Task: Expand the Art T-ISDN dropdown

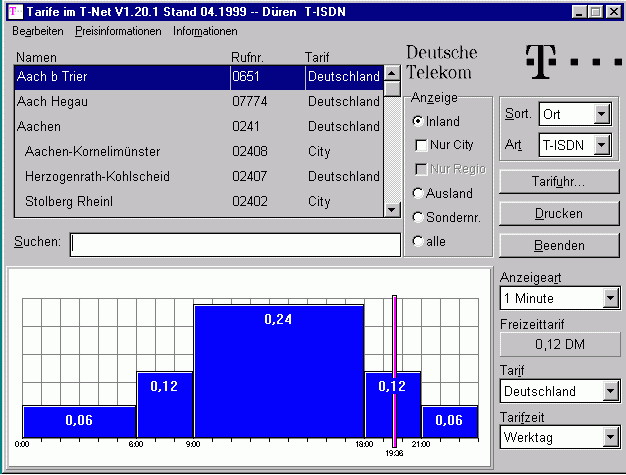Action: (600, 145)
